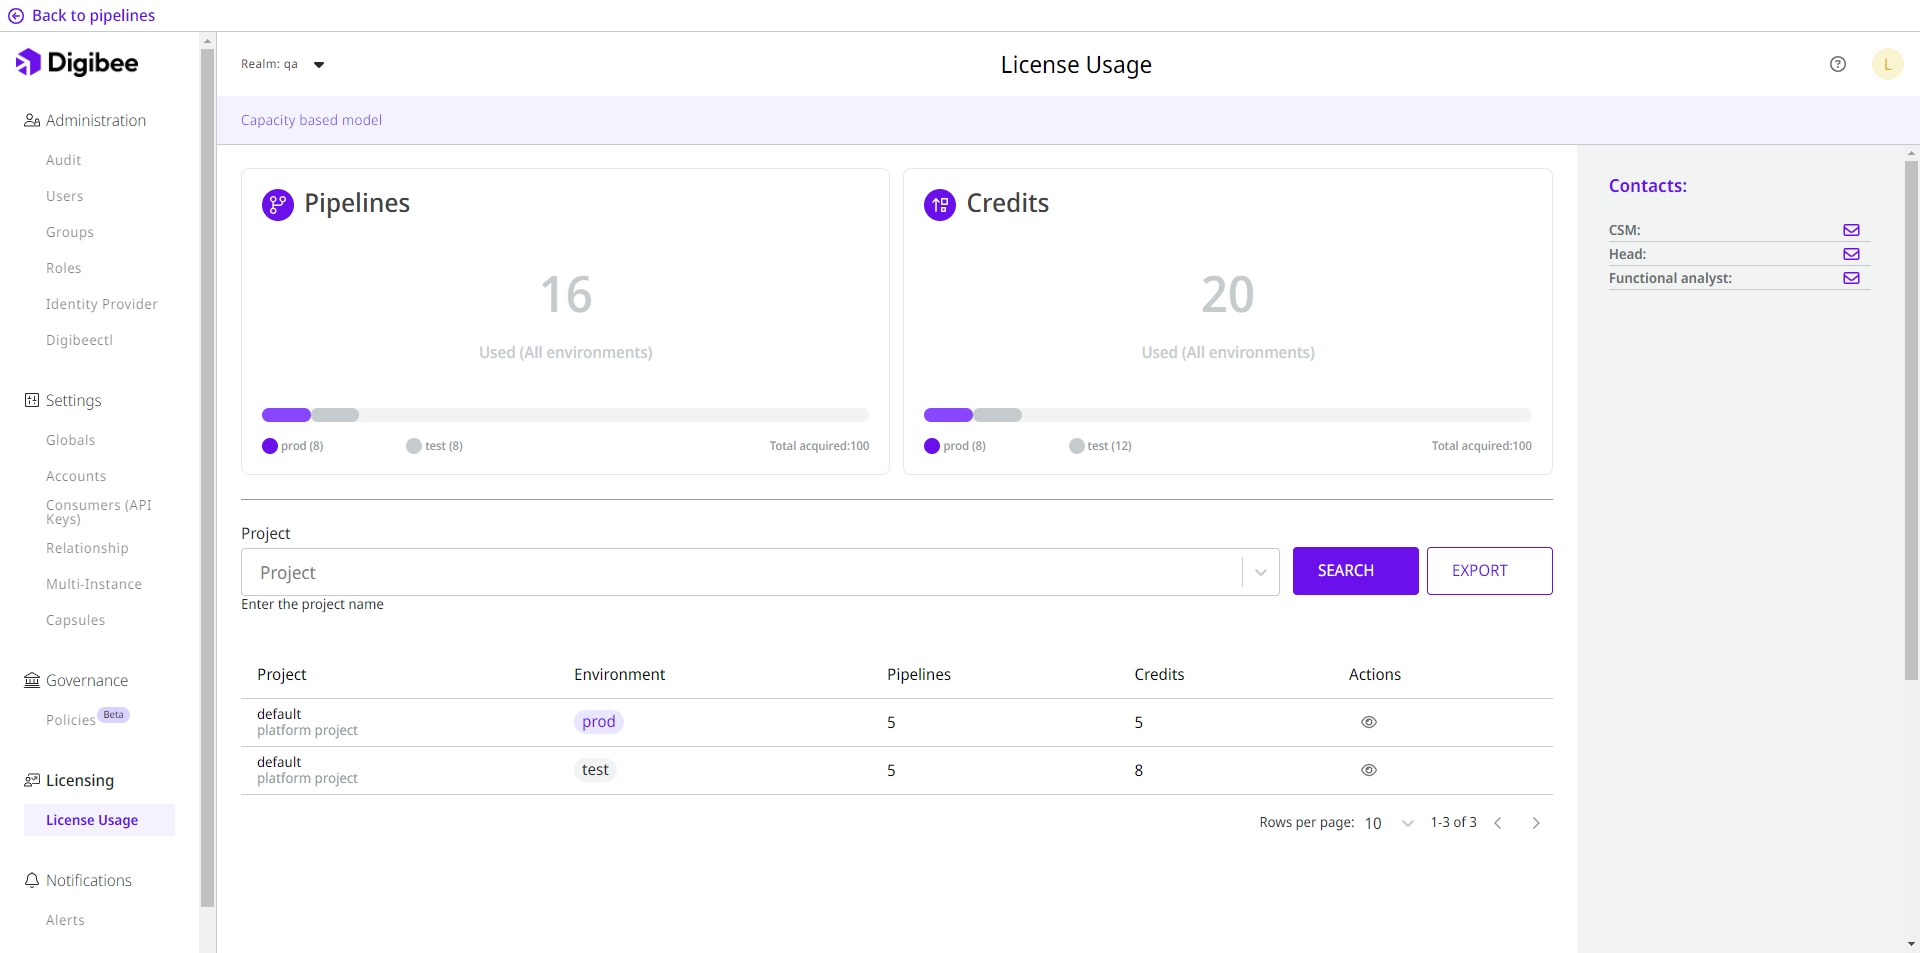The width and height of the screenshot is (1920, 953).
Task: Open Users in the Administration menu
Action: [x=65, y=196]
